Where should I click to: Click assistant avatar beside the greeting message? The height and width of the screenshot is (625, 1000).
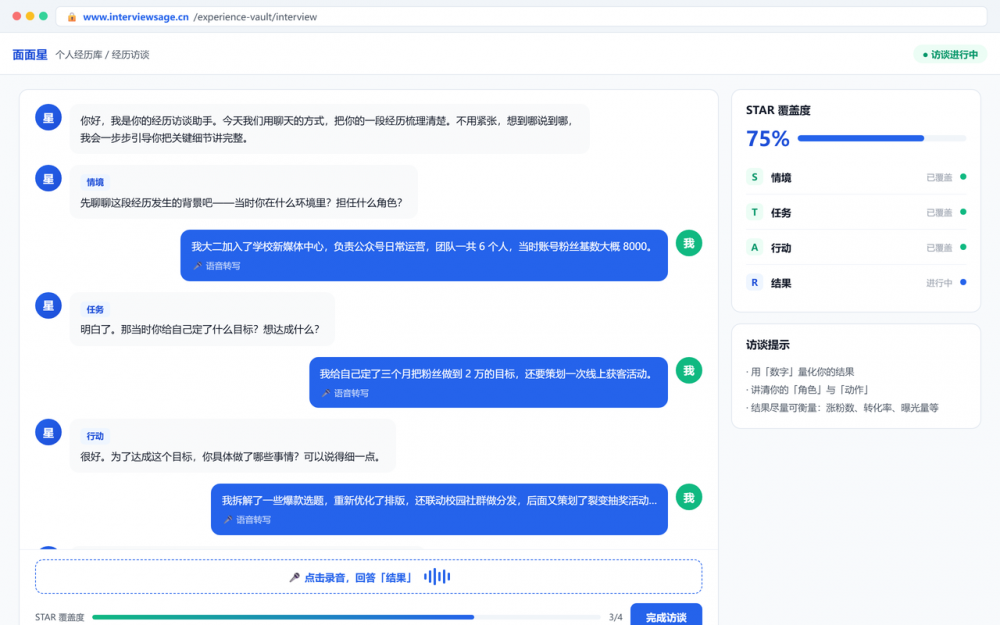coord(48,117)
